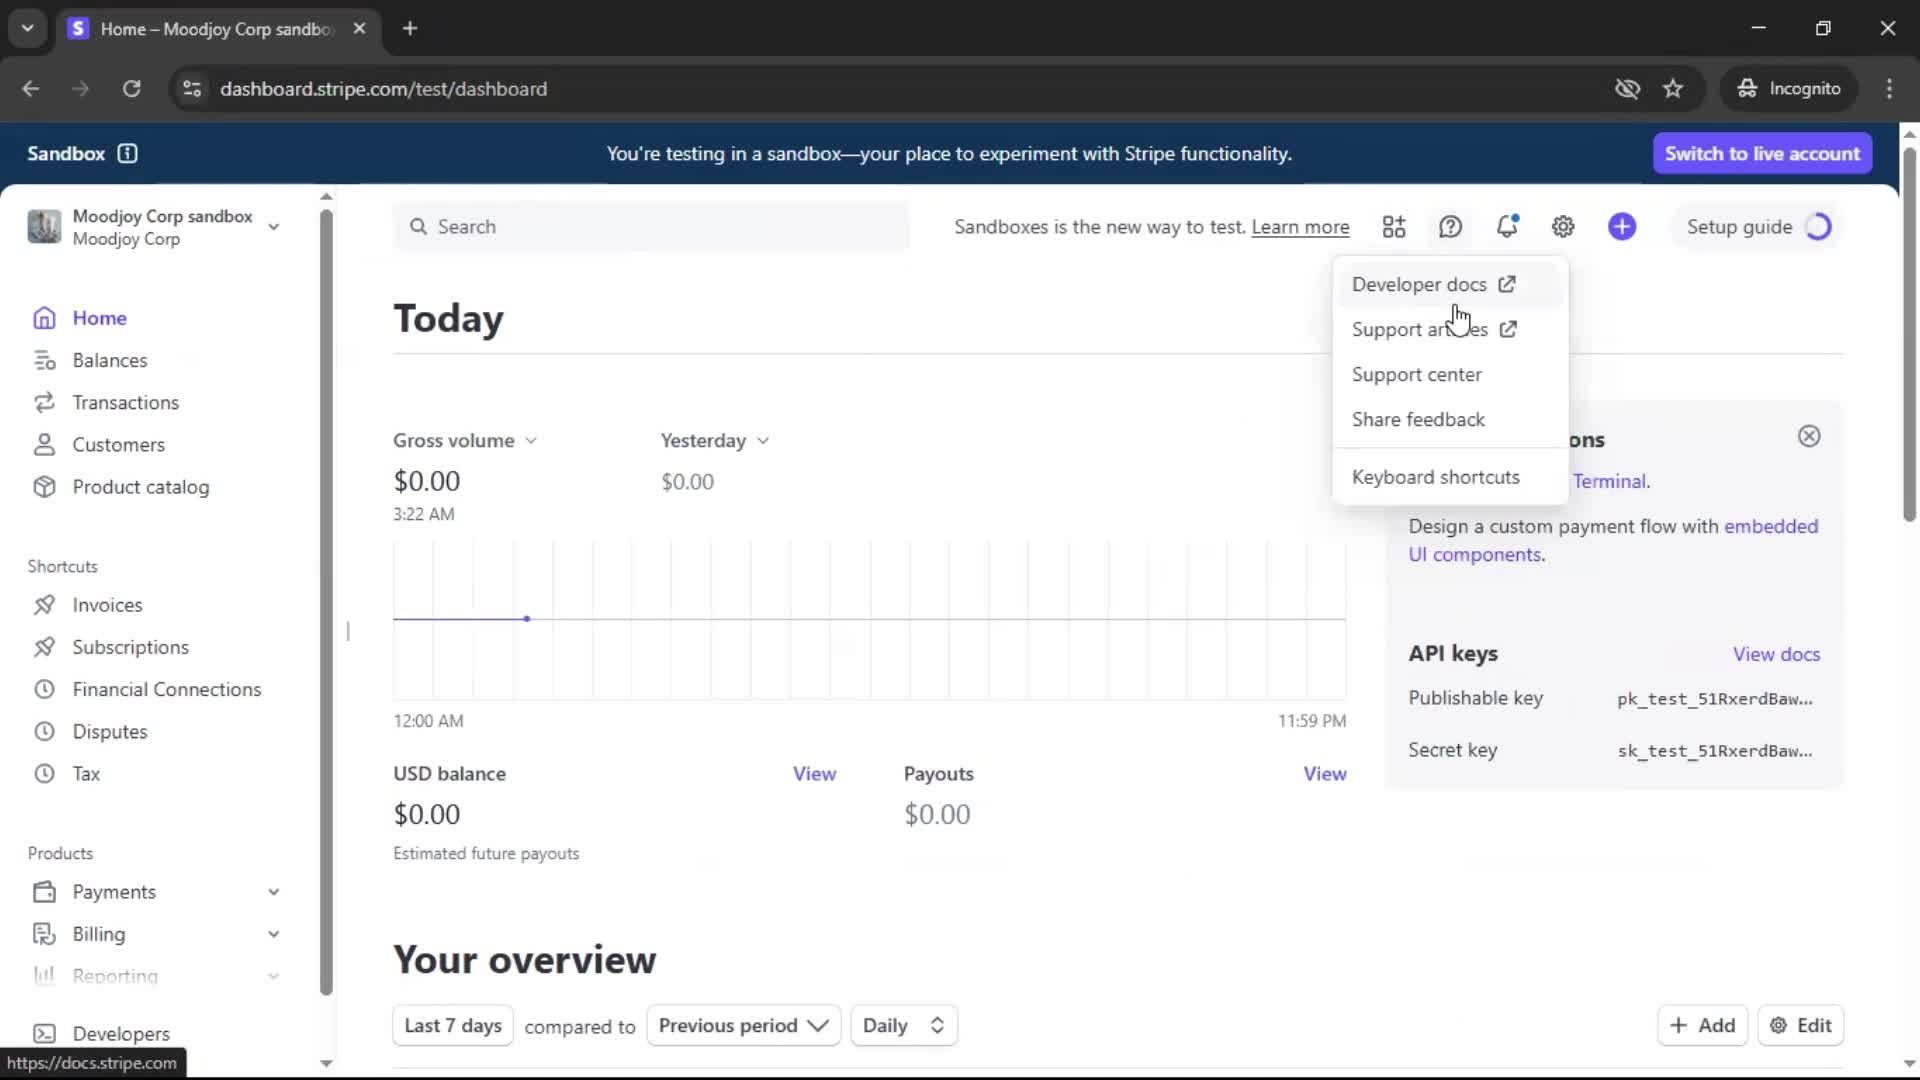The width and height of the screenshot is (1920, 1080).
Task: Click Switch to live account button
Action: click(x=1762, y=153)
